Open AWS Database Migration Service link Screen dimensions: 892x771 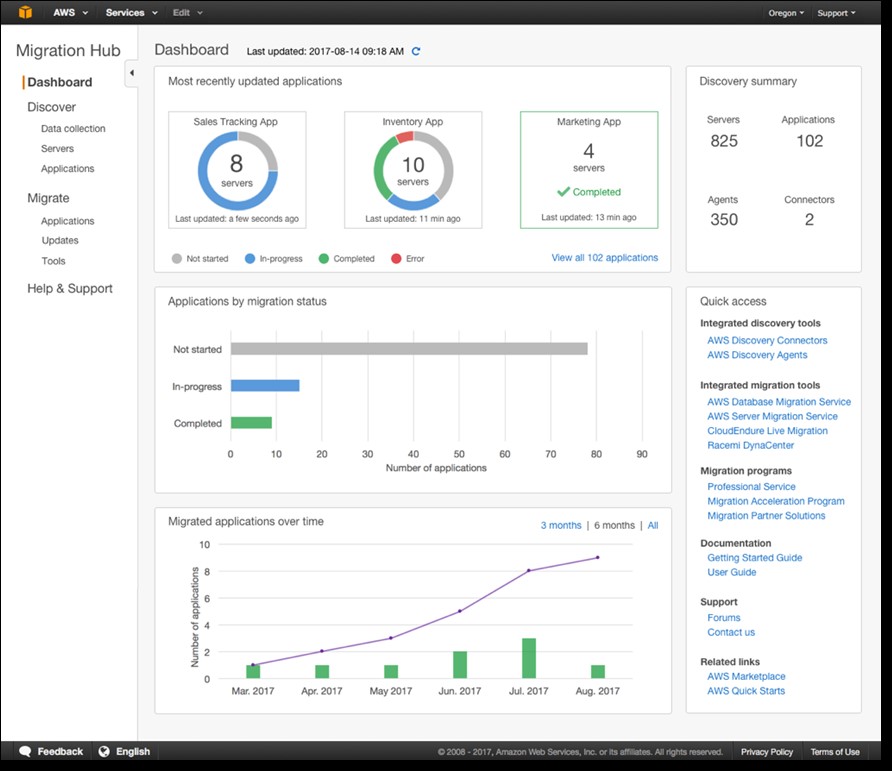tap(779, 401)
